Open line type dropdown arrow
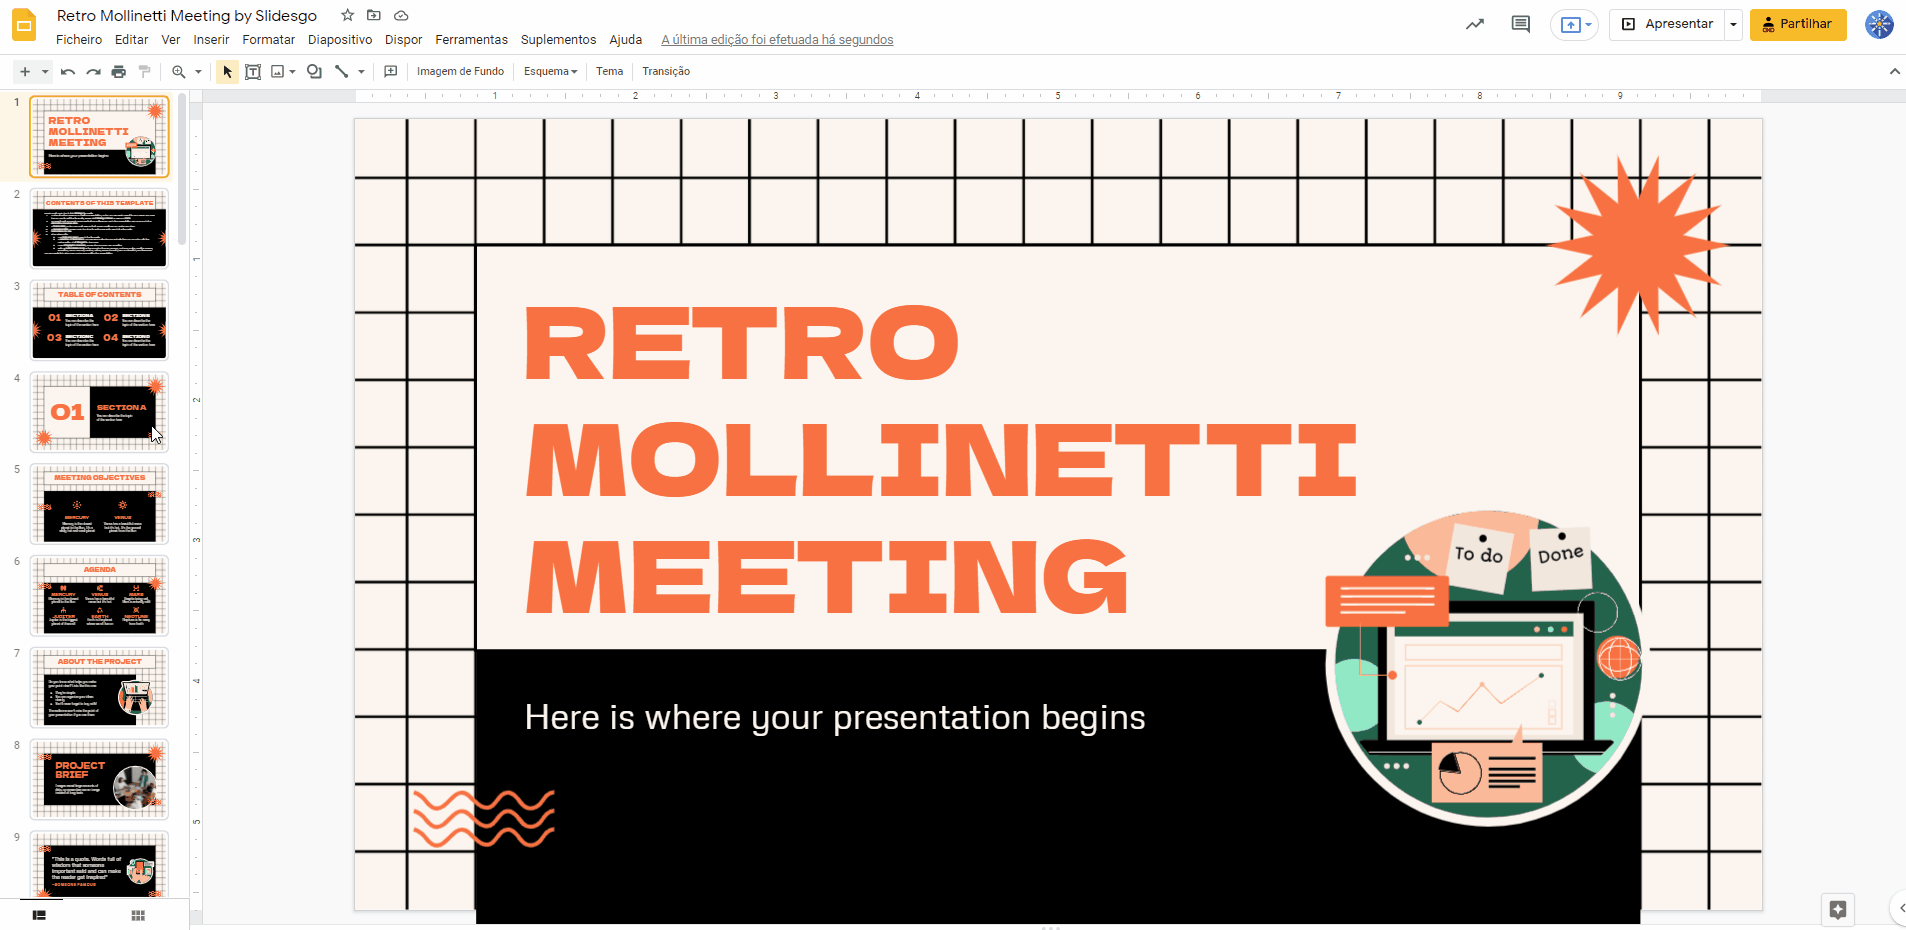 [361, 71]
